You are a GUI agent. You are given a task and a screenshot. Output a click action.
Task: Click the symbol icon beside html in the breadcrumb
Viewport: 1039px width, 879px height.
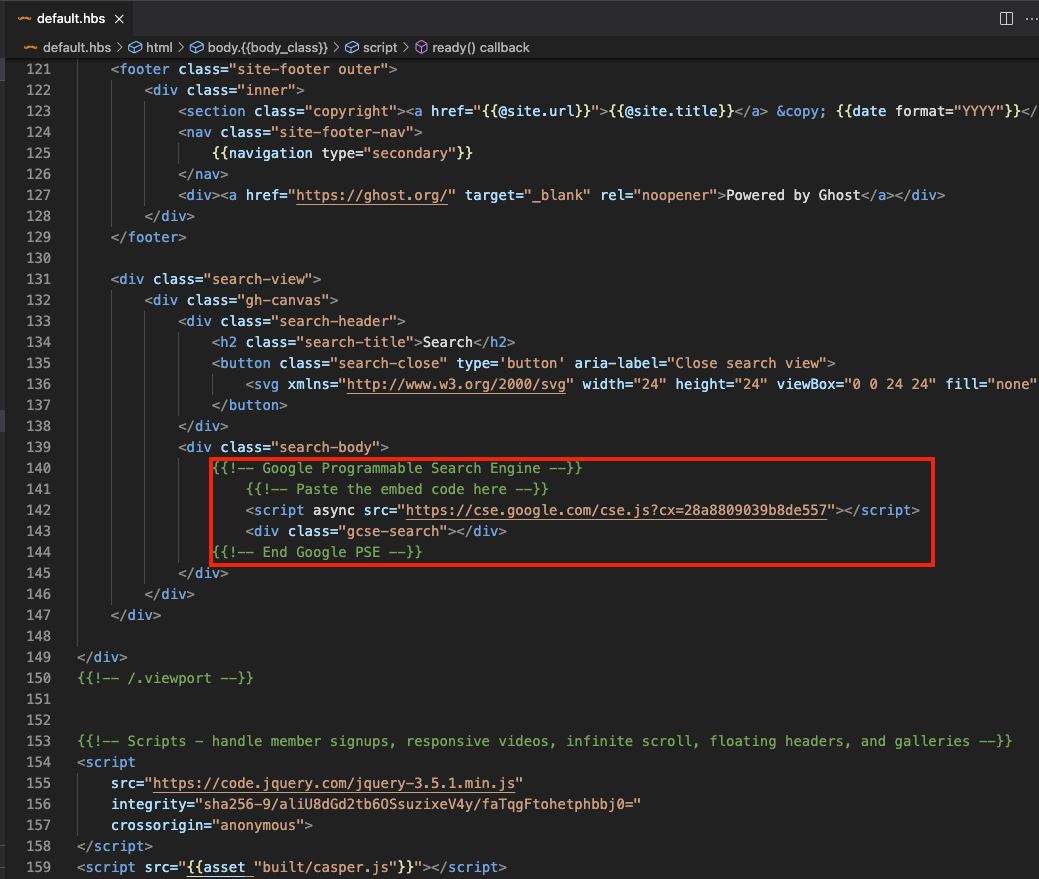click(135, 48)
